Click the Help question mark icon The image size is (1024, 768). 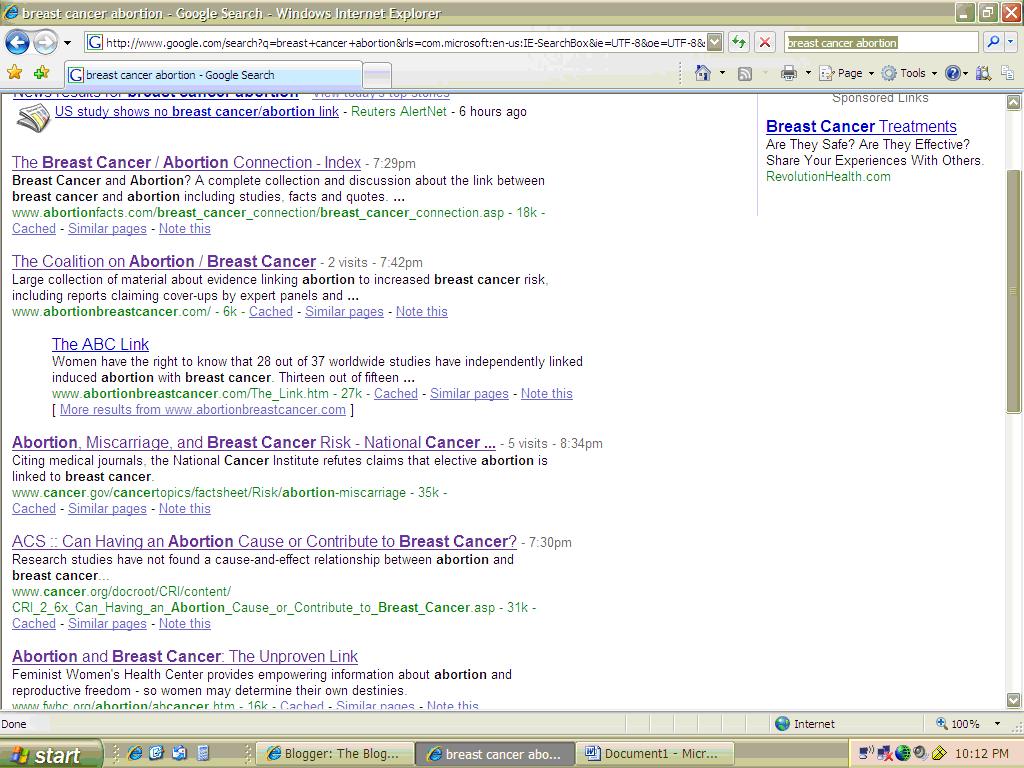[953, 73]
